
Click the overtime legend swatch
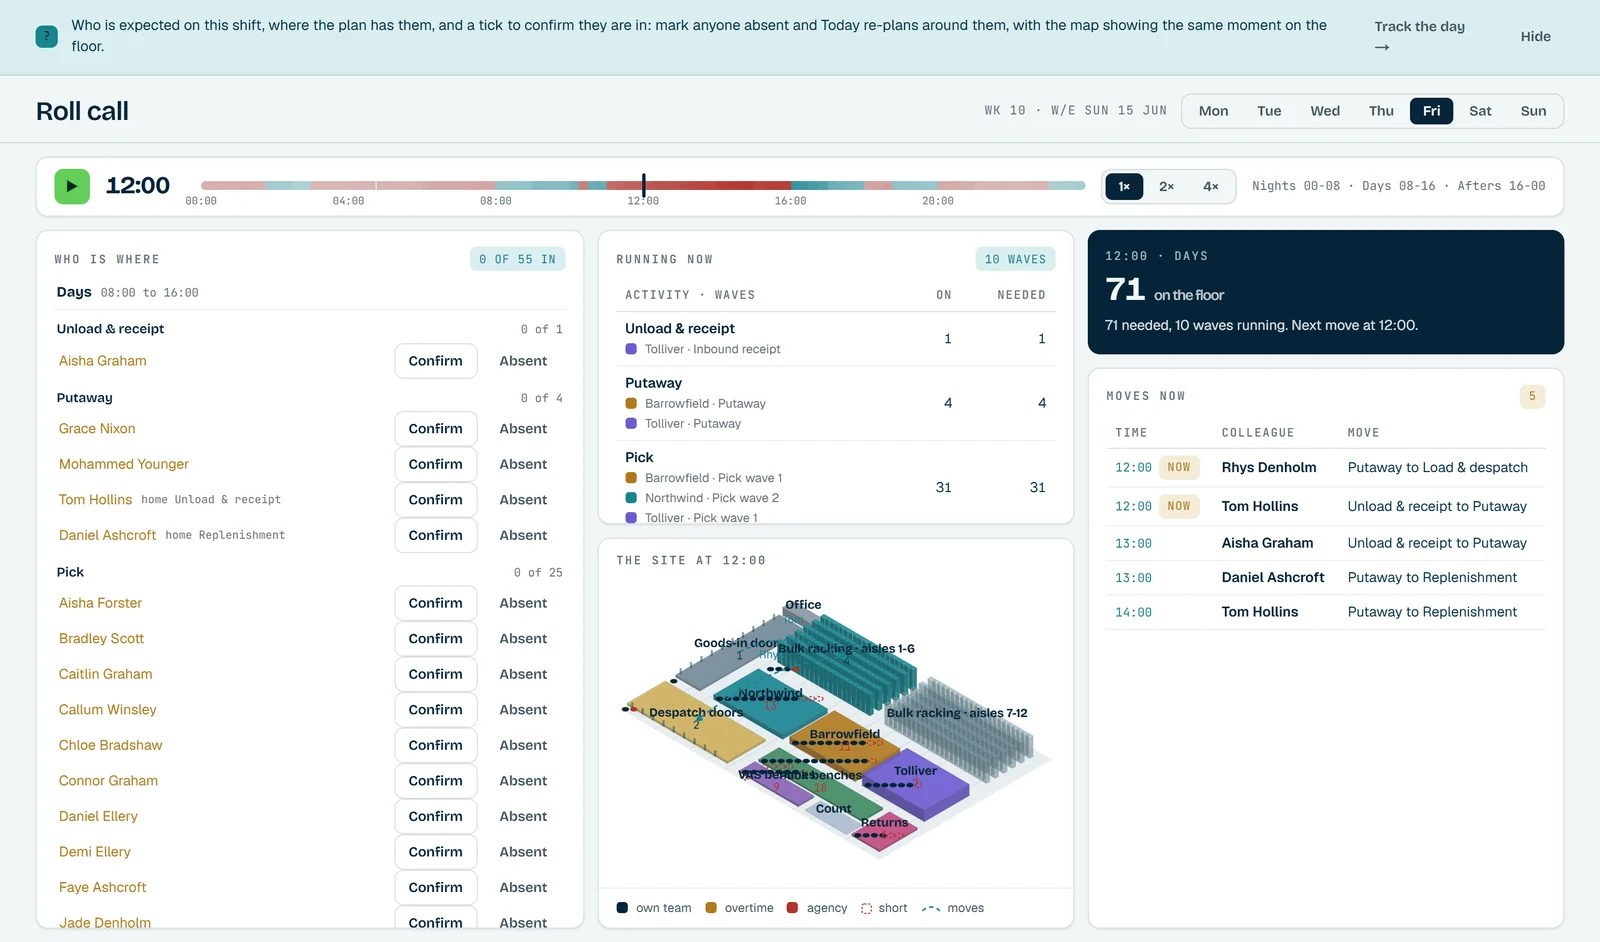pos(711,908)
